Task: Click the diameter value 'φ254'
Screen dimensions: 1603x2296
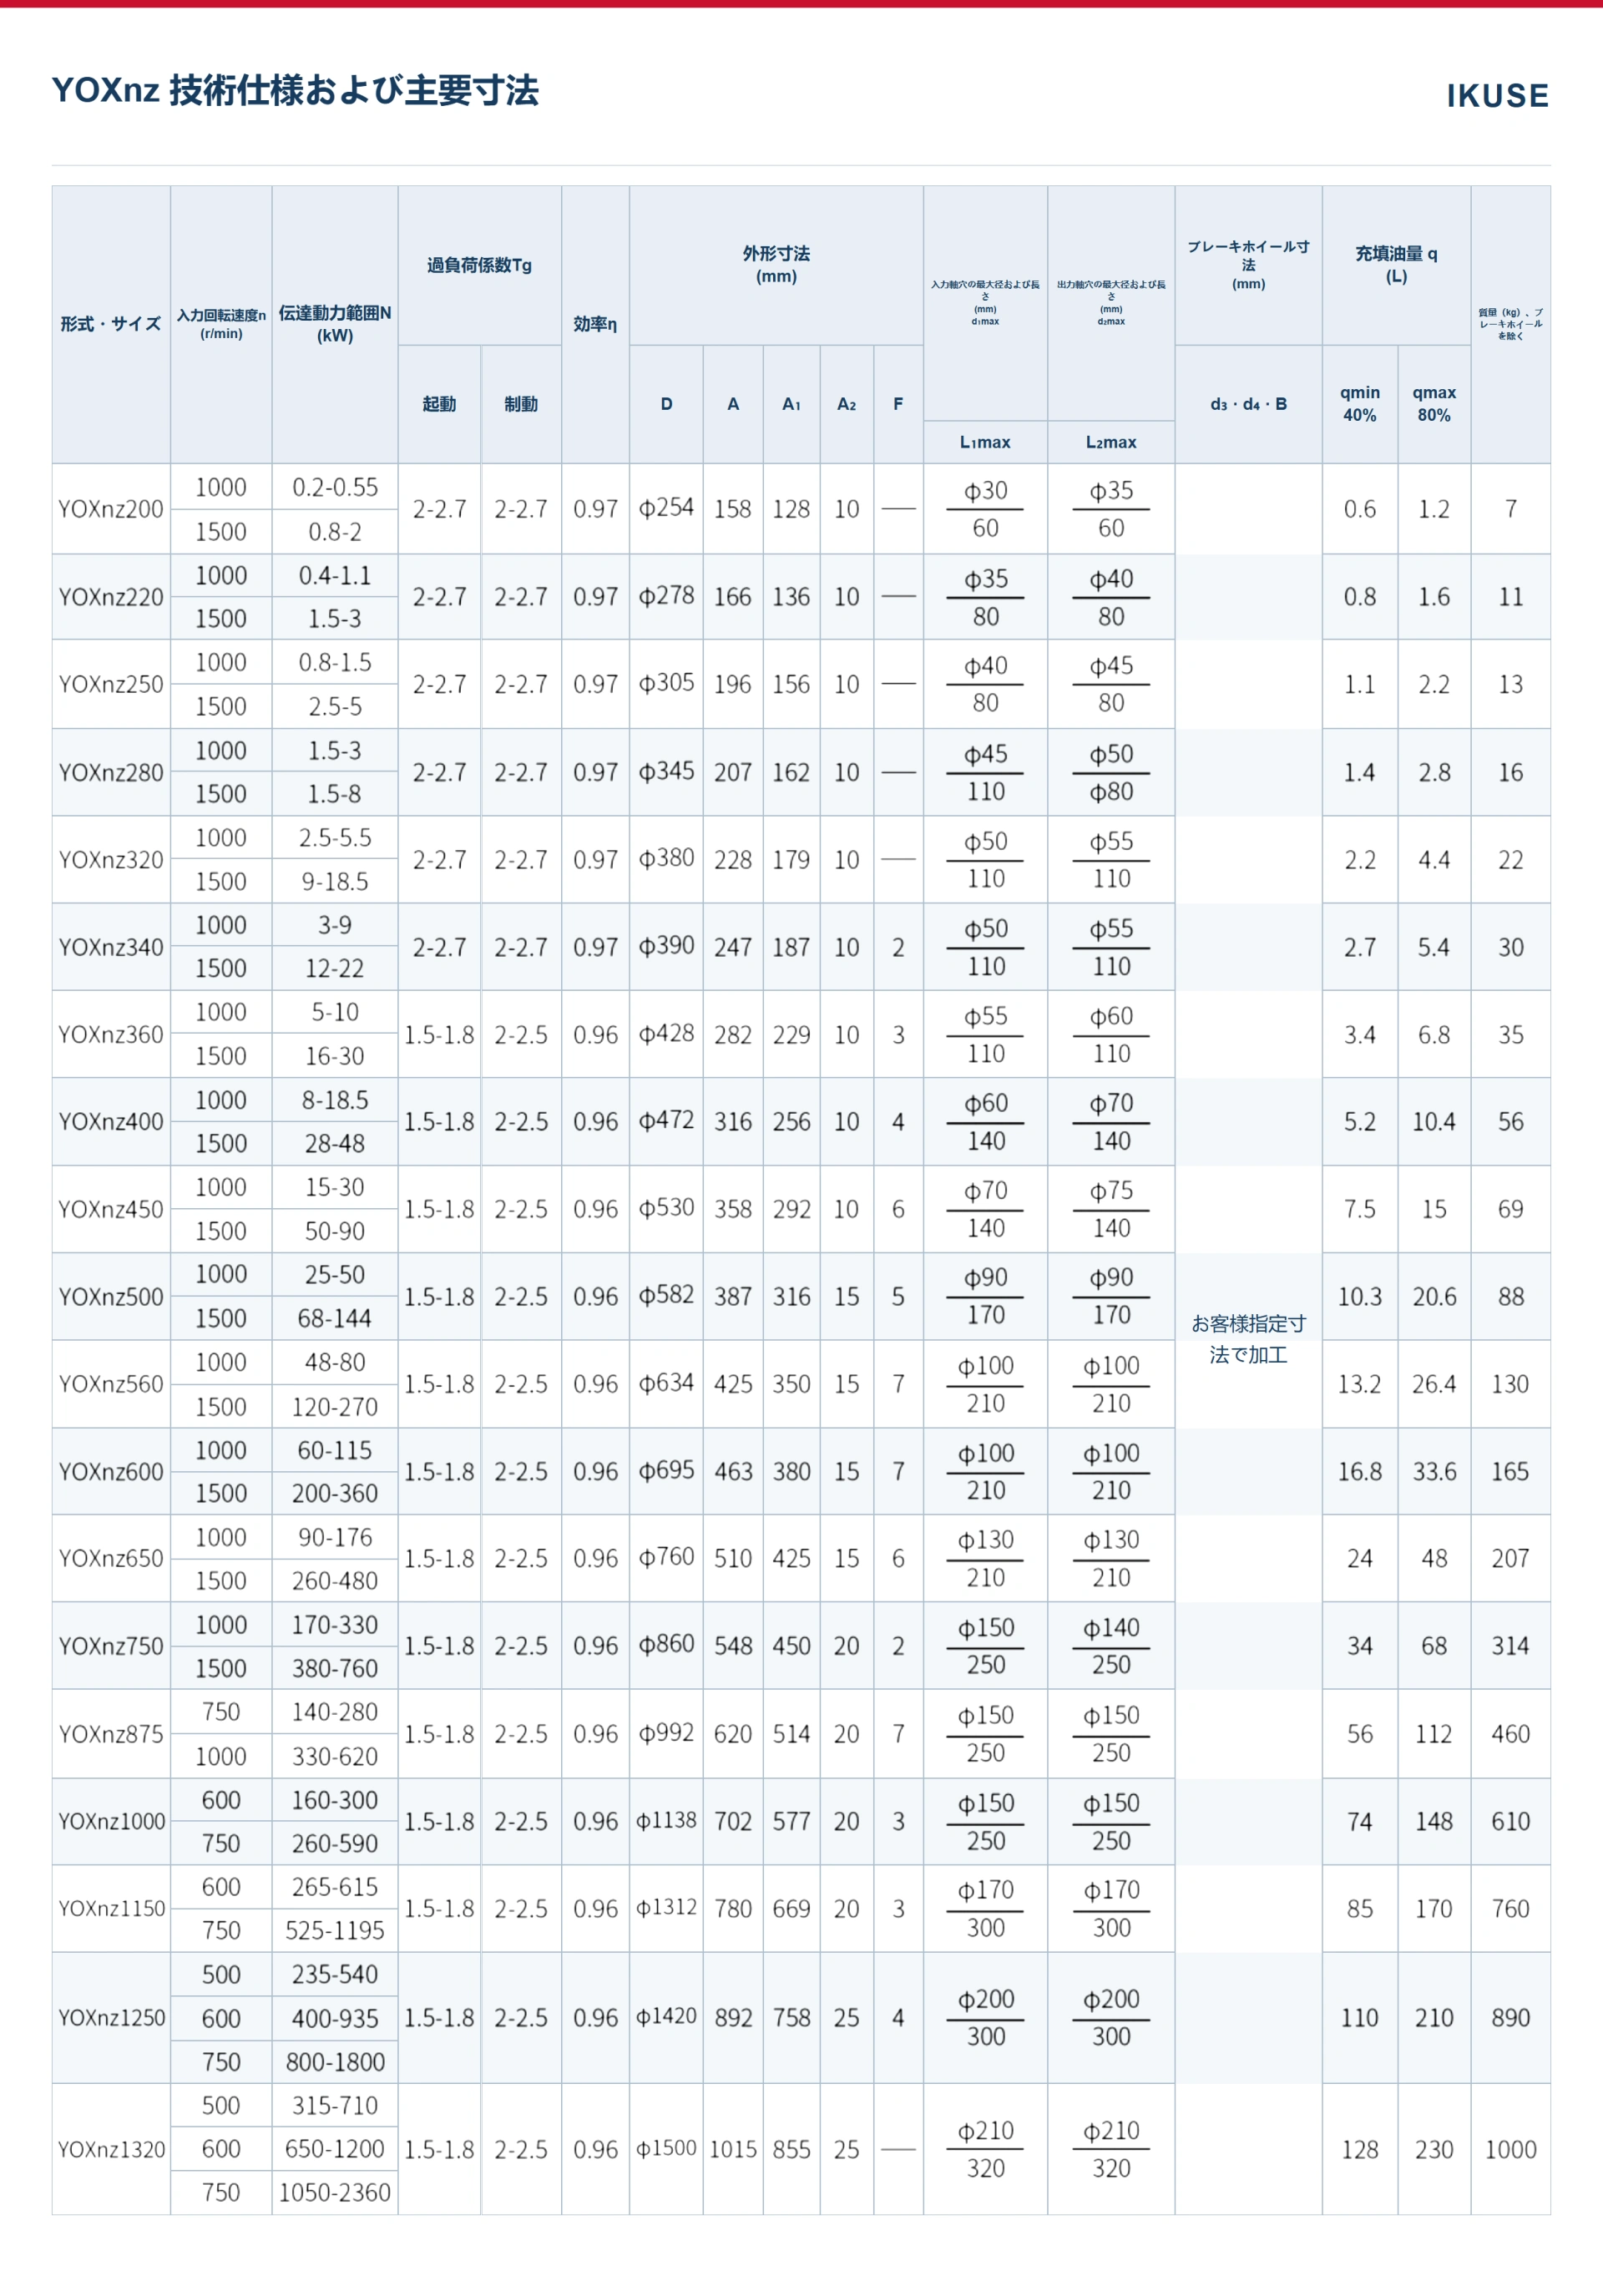Action: [666, 508]
